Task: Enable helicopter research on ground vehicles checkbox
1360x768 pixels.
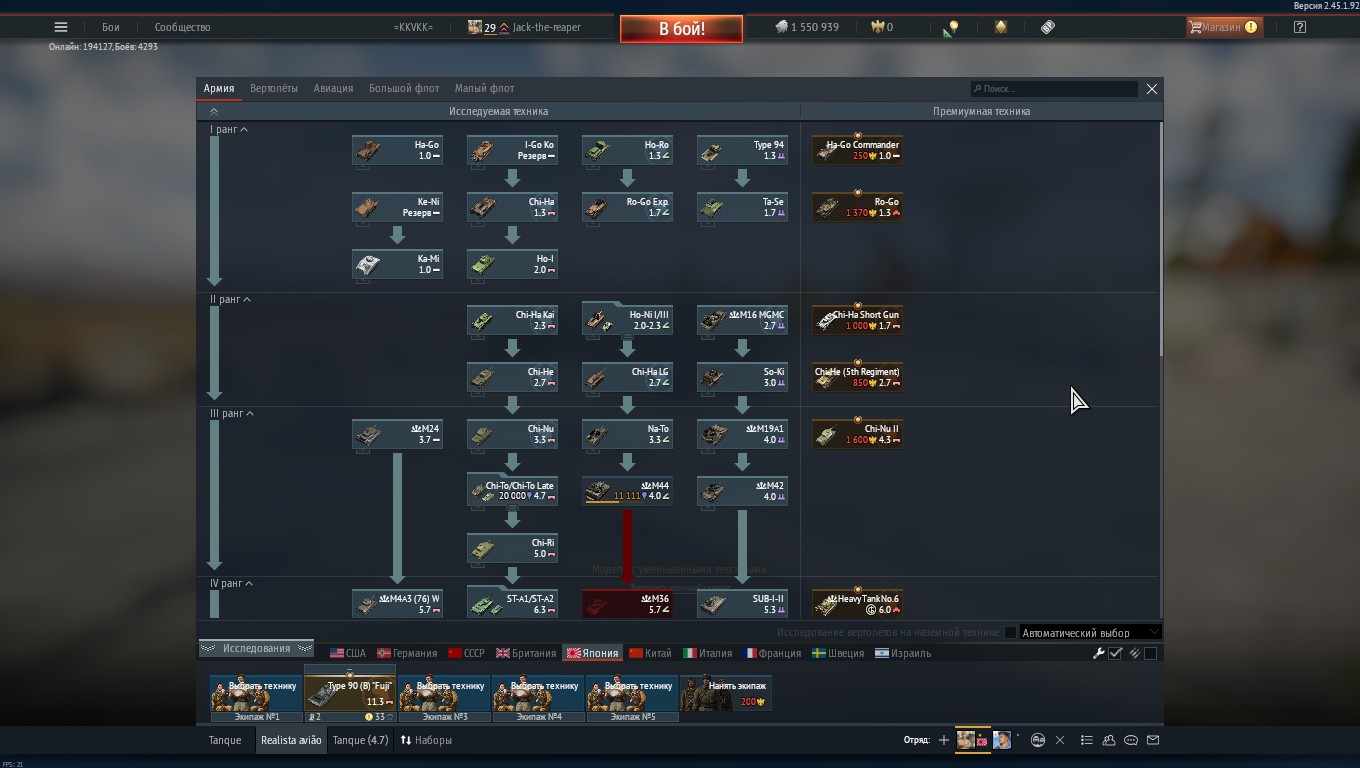Action: pyautogui.click(x=1010, y=632)
